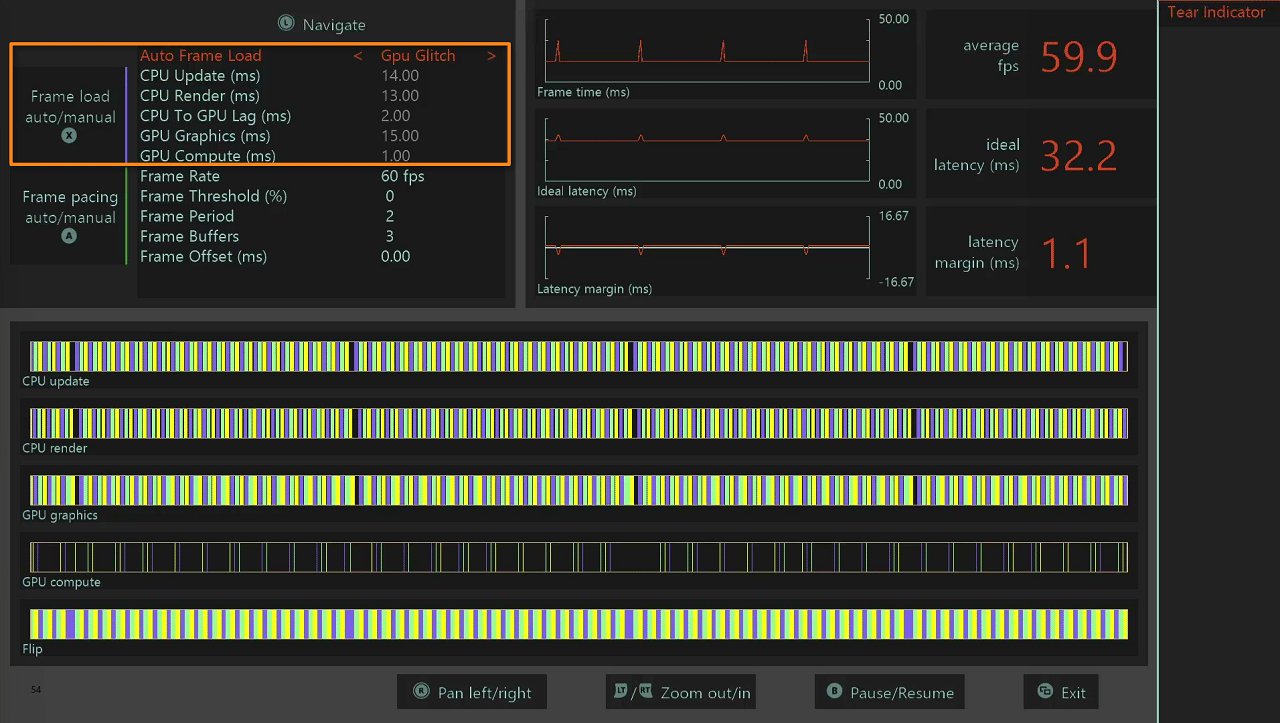Click the CPU Render value 13.00
1280x723 pixels.
(400, 96)
